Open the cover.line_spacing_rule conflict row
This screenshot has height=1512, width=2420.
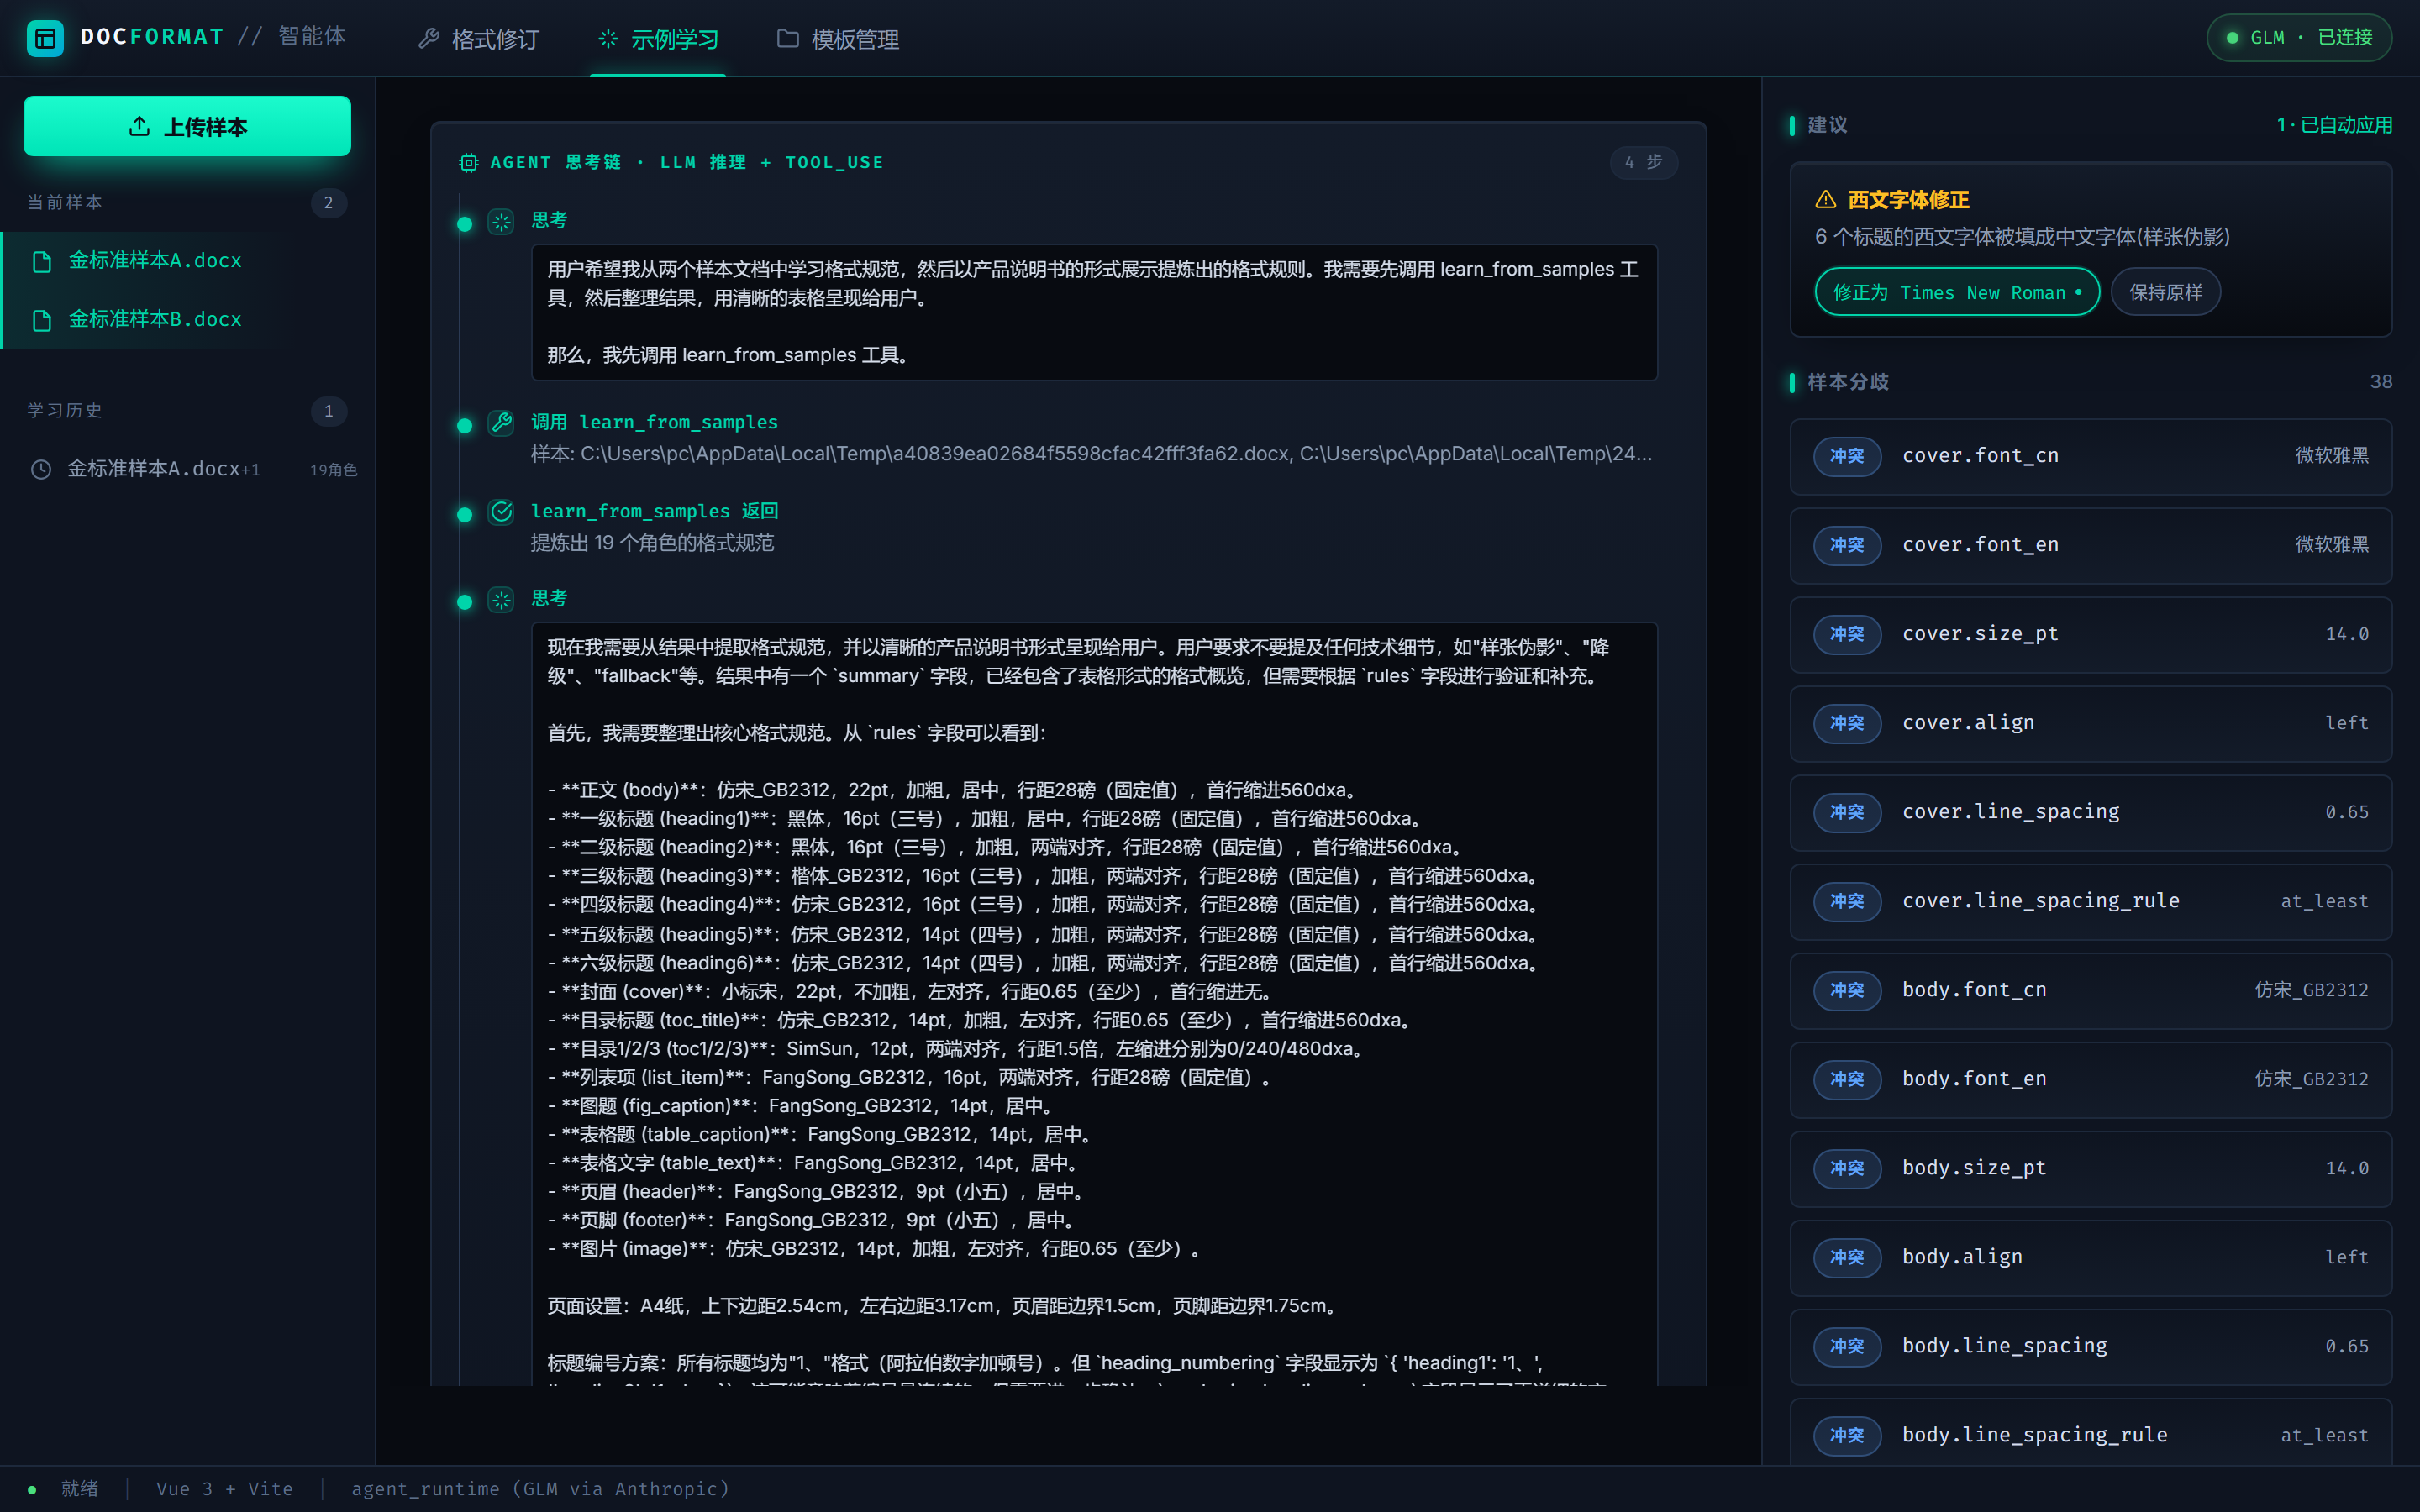pyautogui.click(x=2090, y=901)
